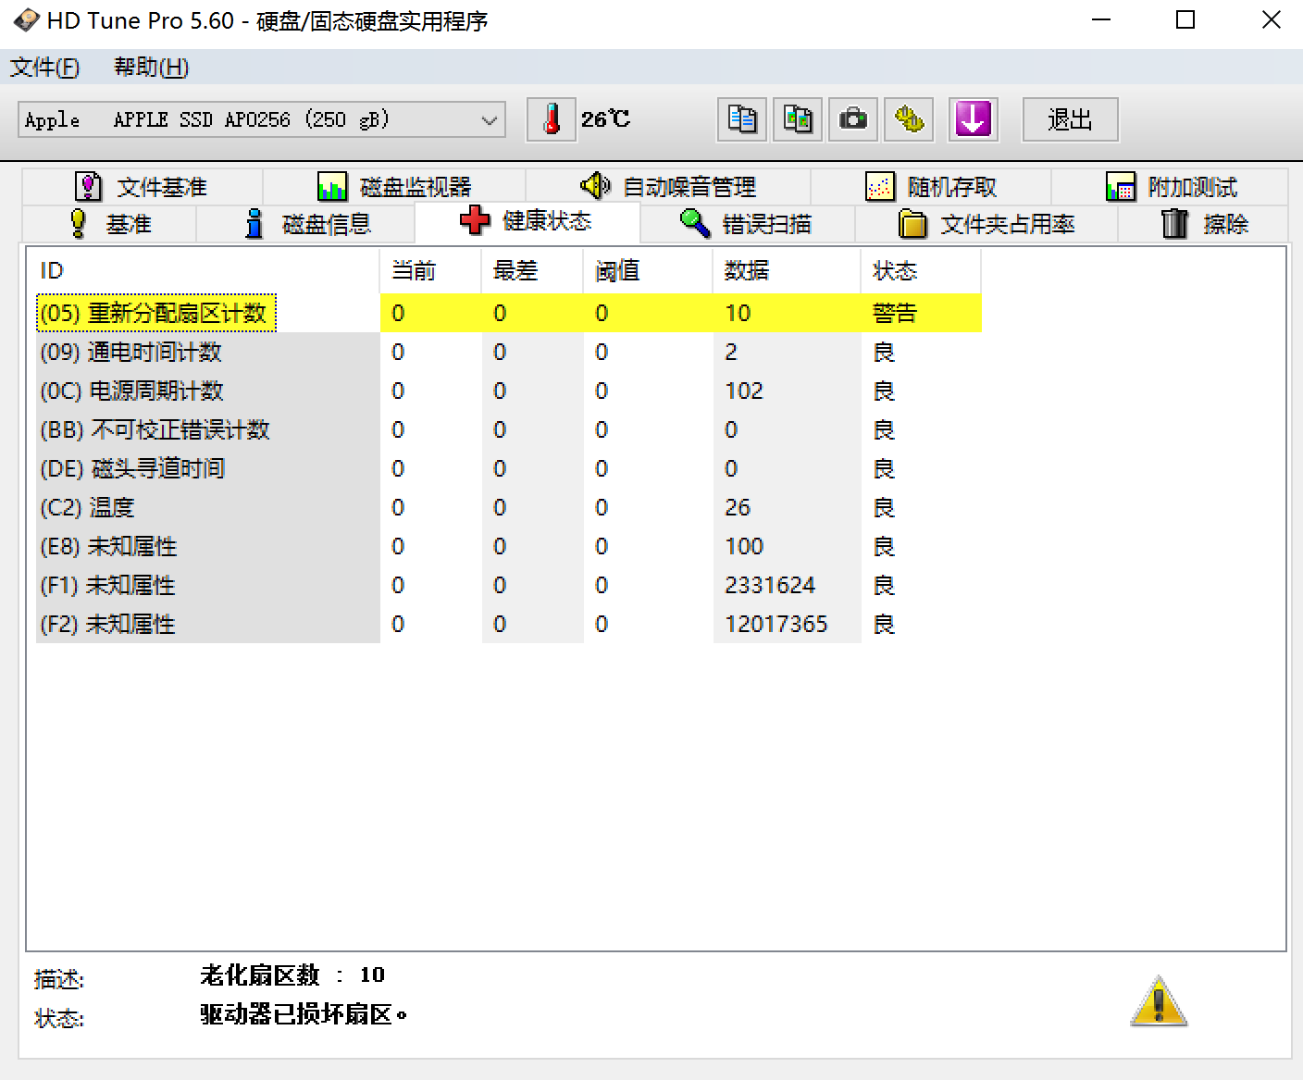Save screenshot with the camera icon
This screenshot has width=1303, height=1080.
853,120
